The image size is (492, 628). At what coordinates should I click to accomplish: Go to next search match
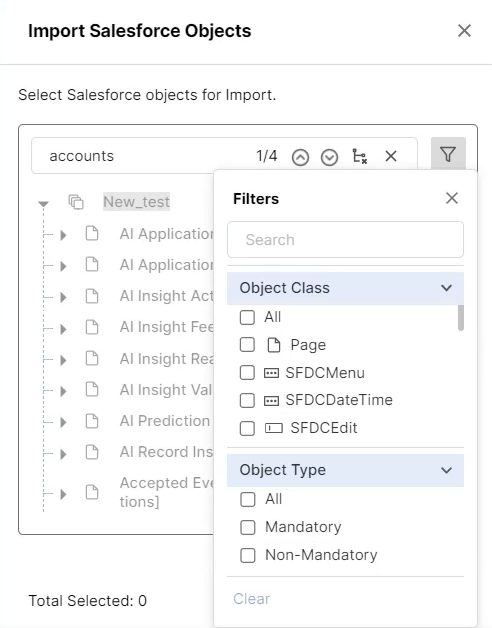coord(329,157)
